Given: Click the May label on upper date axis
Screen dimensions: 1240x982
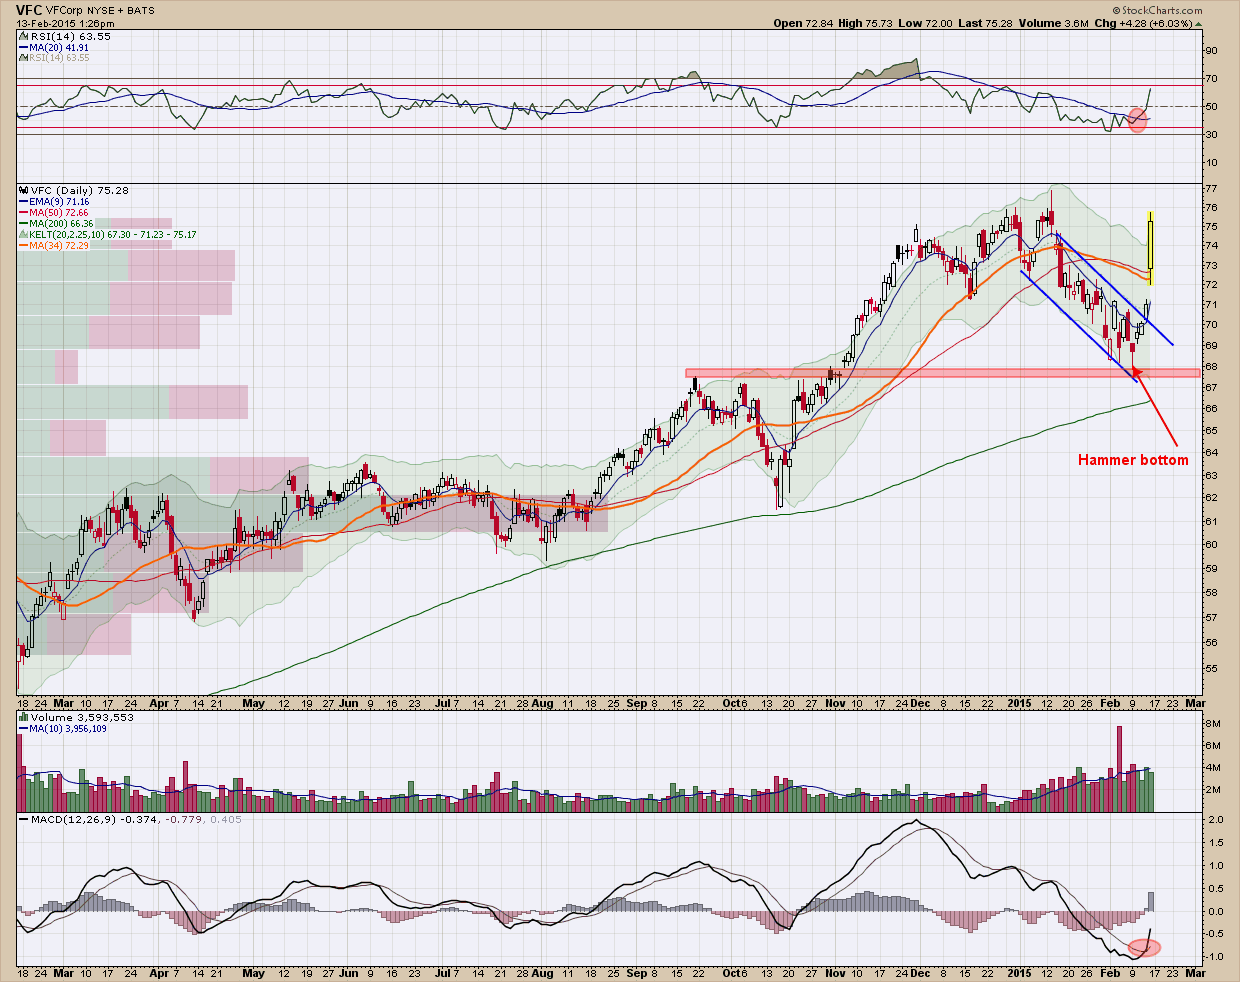Looking at the screenshot, I should pyautogui.click(x=253, y=703).
